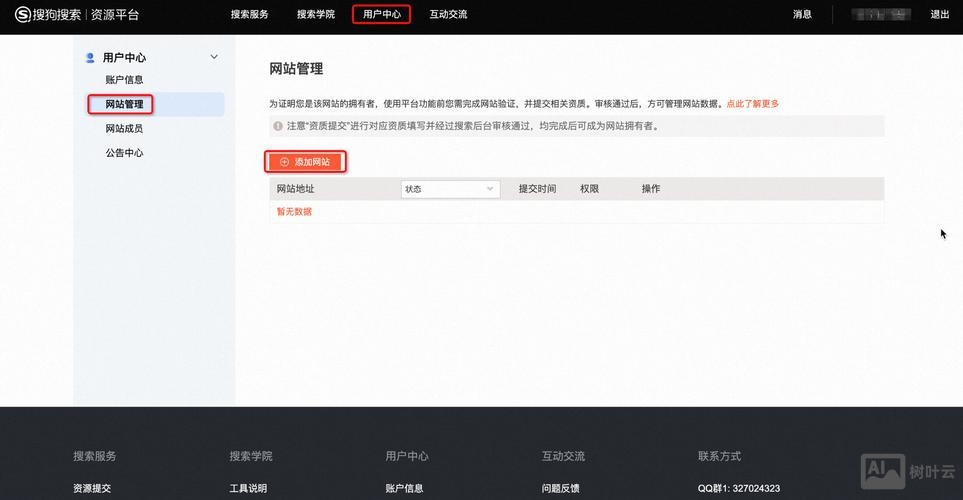Click the 添加网站 button
Screen dimensions: 963x500
coord(305,162)
